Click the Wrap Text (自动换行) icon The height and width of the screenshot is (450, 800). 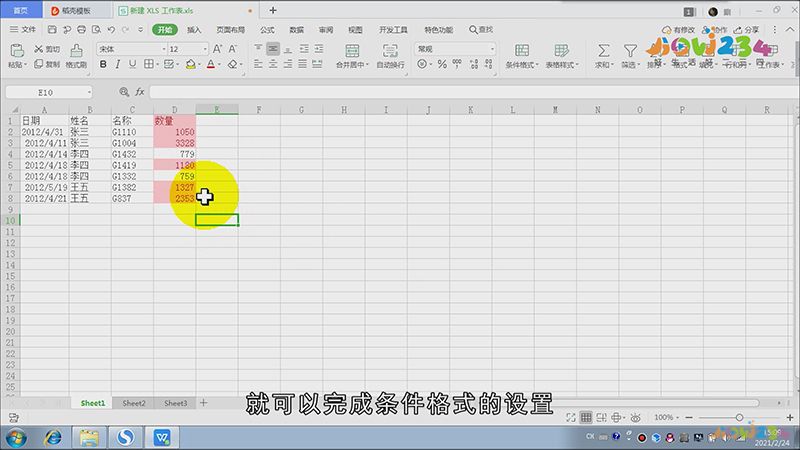tap(390, 51)
